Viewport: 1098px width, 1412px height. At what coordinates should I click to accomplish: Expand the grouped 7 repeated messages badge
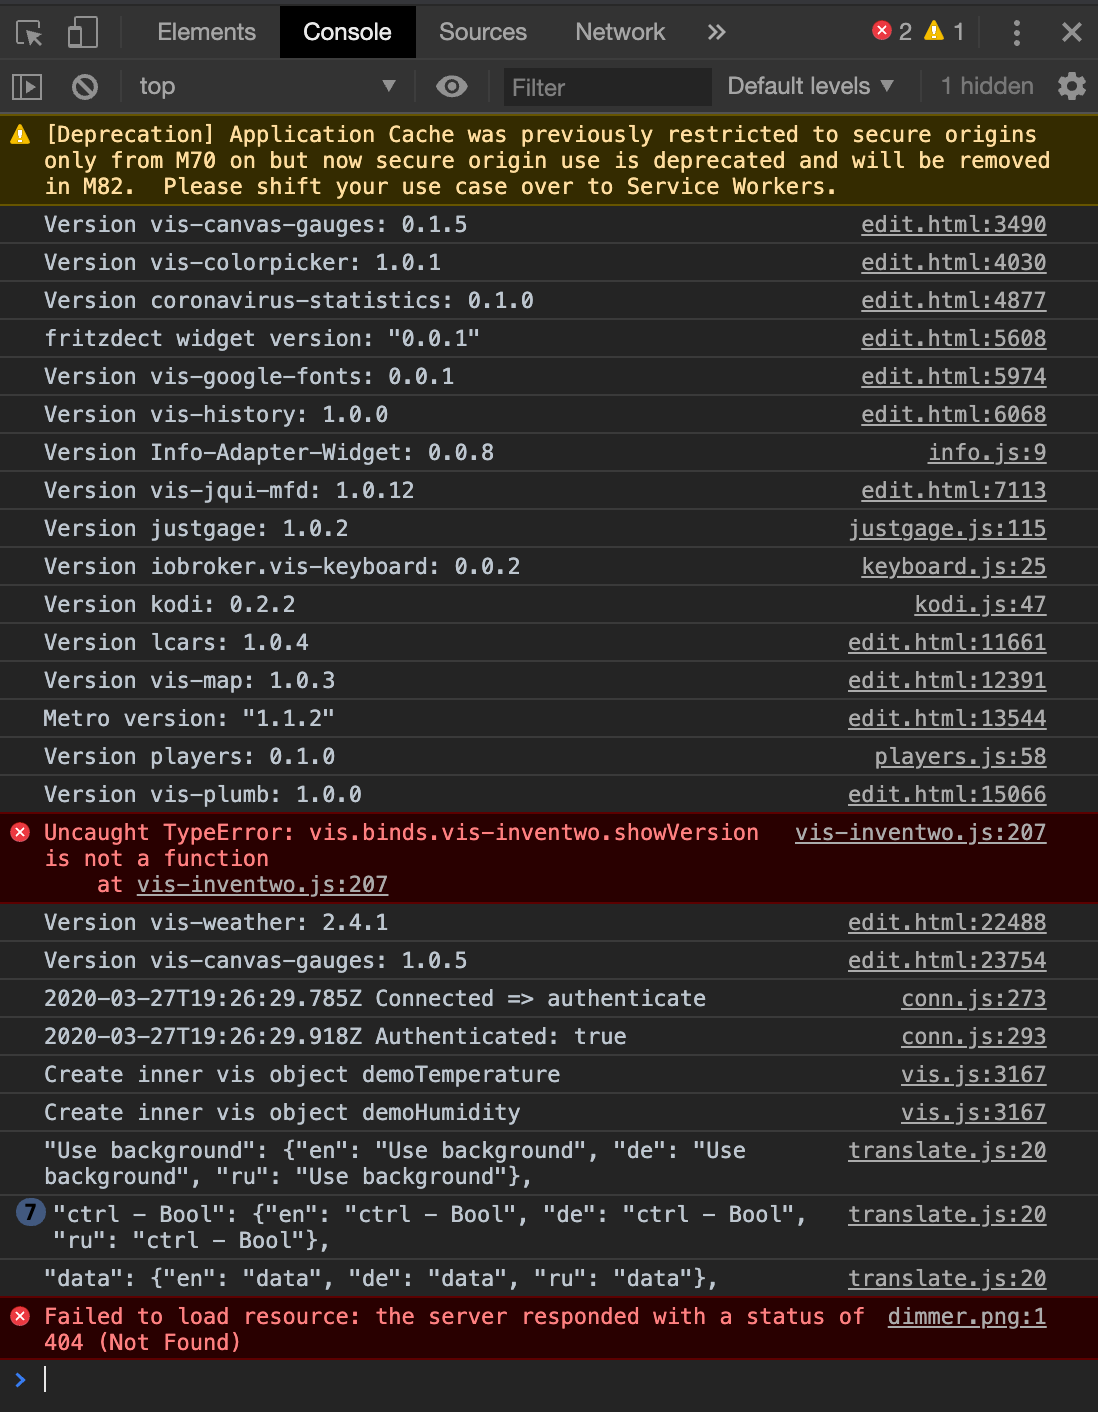[31, 1214]
